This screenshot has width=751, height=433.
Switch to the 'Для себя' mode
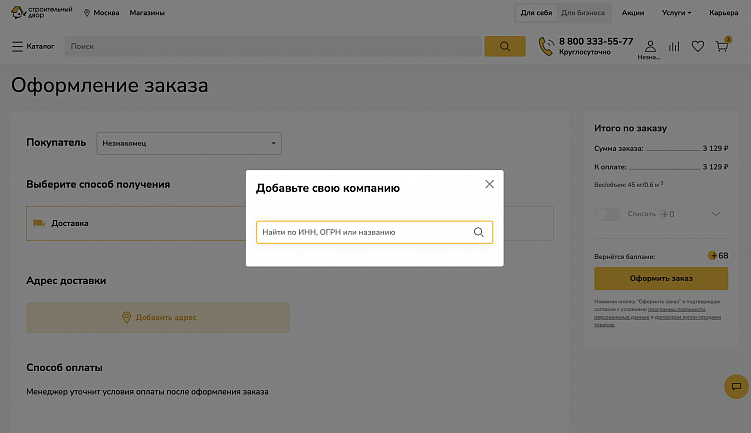[x=537, y=13]
